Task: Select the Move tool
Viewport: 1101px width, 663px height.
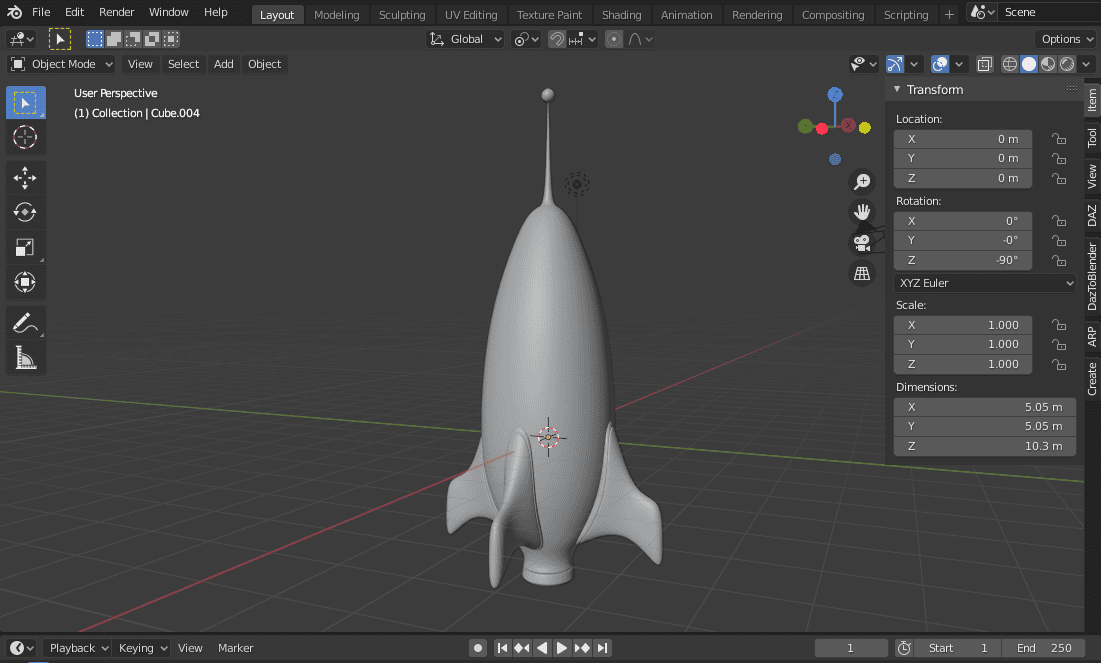Action: 25,178
